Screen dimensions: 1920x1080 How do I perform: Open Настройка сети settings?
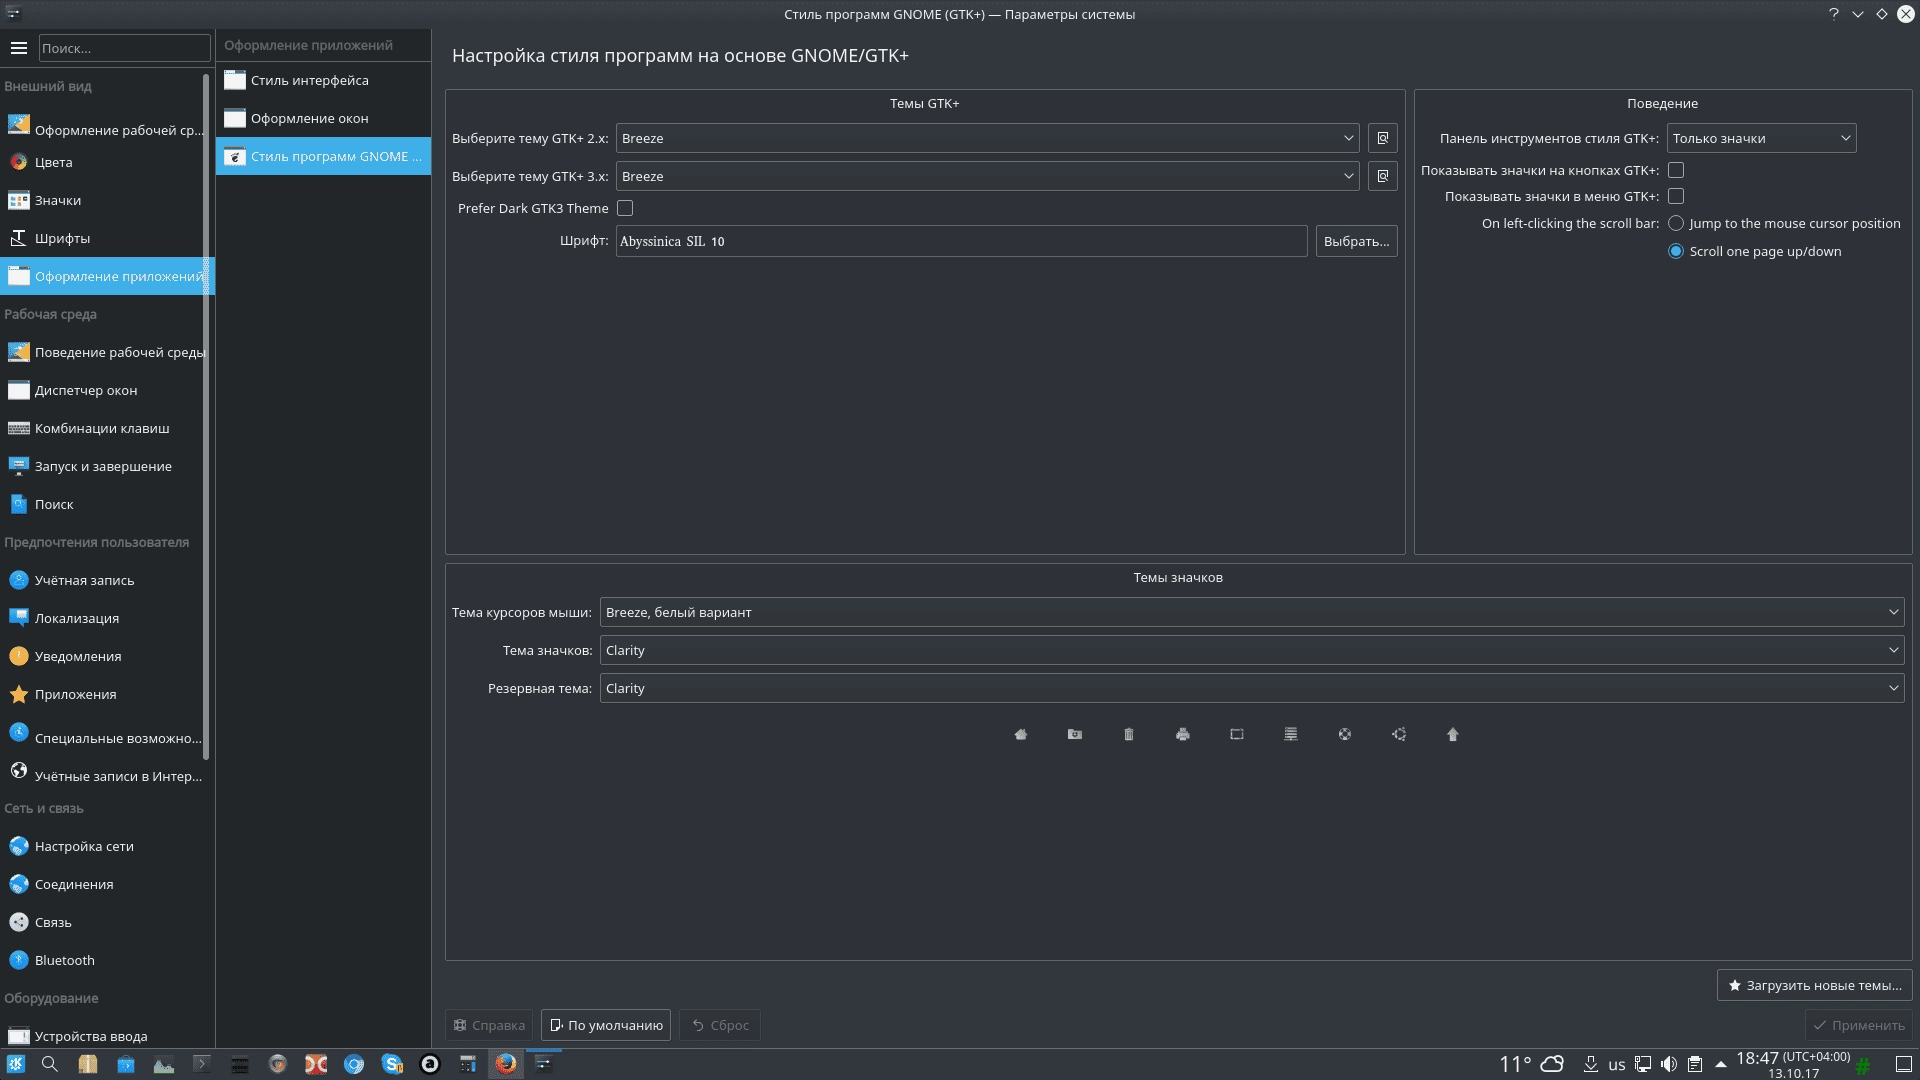point(107,846)
